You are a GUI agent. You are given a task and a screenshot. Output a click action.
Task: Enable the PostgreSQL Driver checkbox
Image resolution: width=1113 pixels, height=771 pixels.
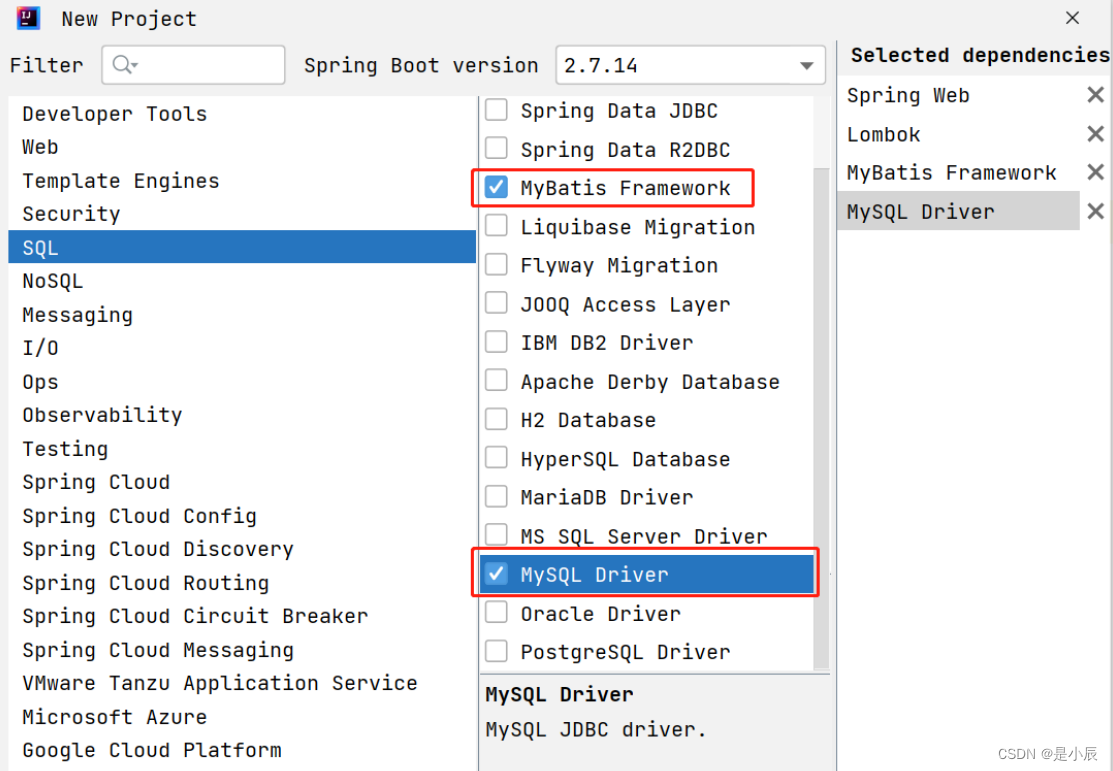pyautogui.click(x=496, y=651)
